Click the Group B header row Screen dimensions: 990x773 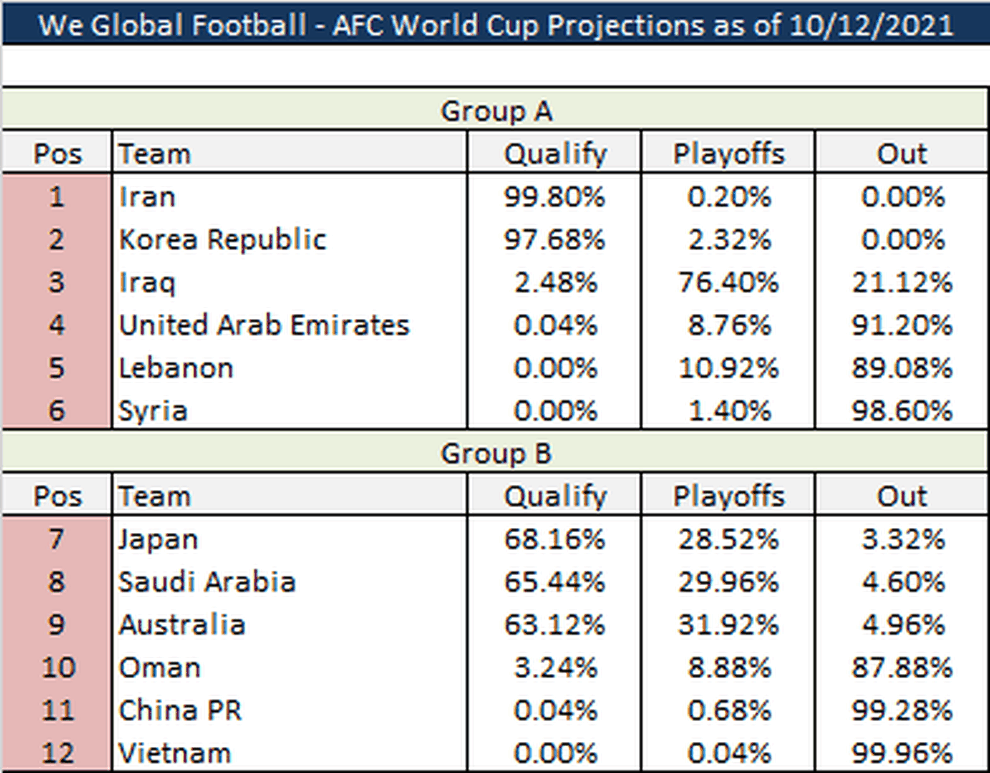496,453
